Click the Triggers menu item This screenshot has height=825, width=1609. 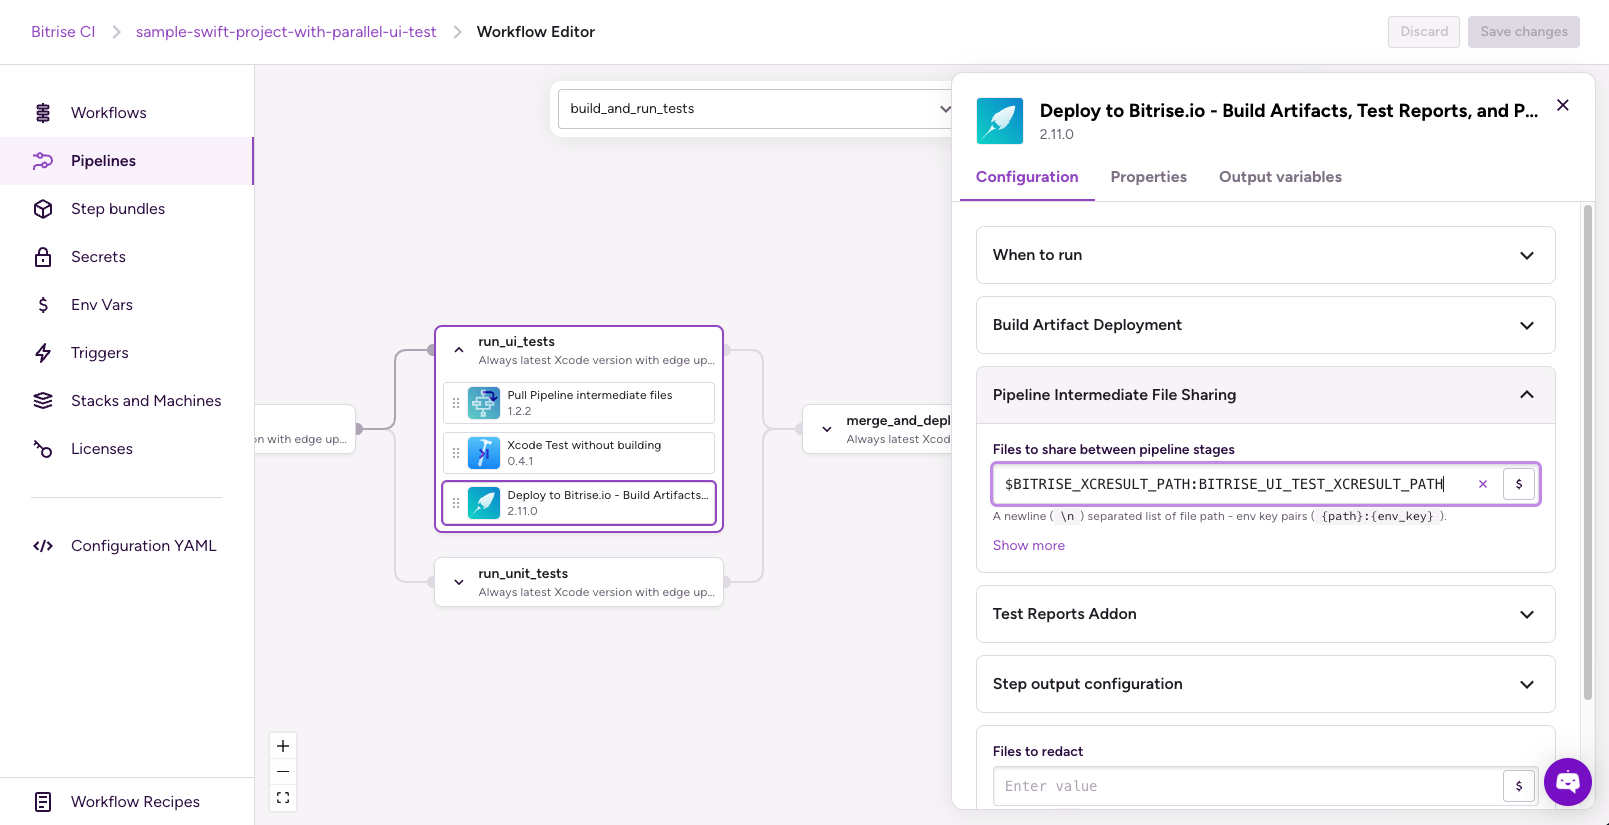click(126, 353)
